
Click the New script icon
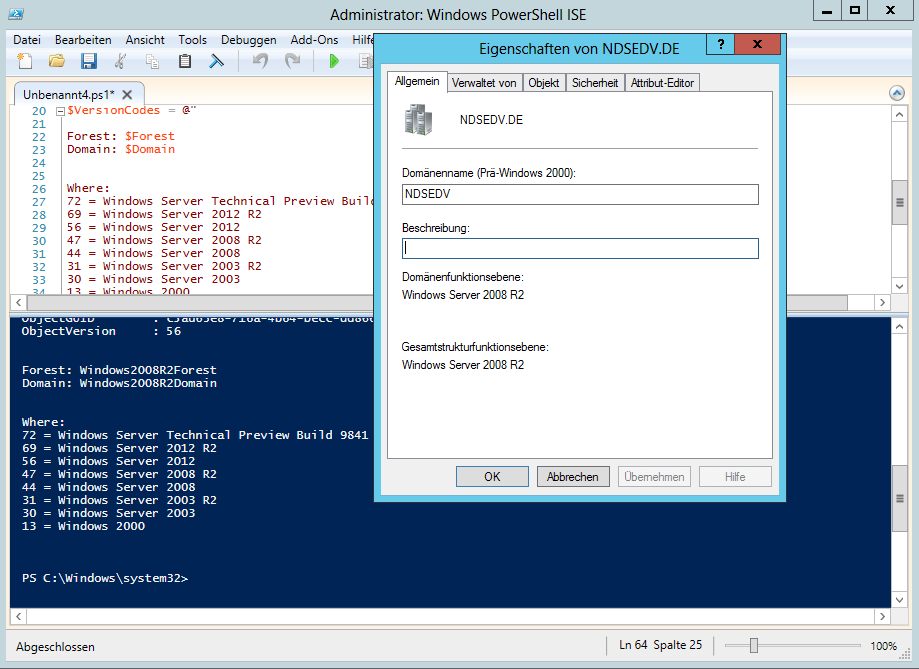click(x=25, y=62)
